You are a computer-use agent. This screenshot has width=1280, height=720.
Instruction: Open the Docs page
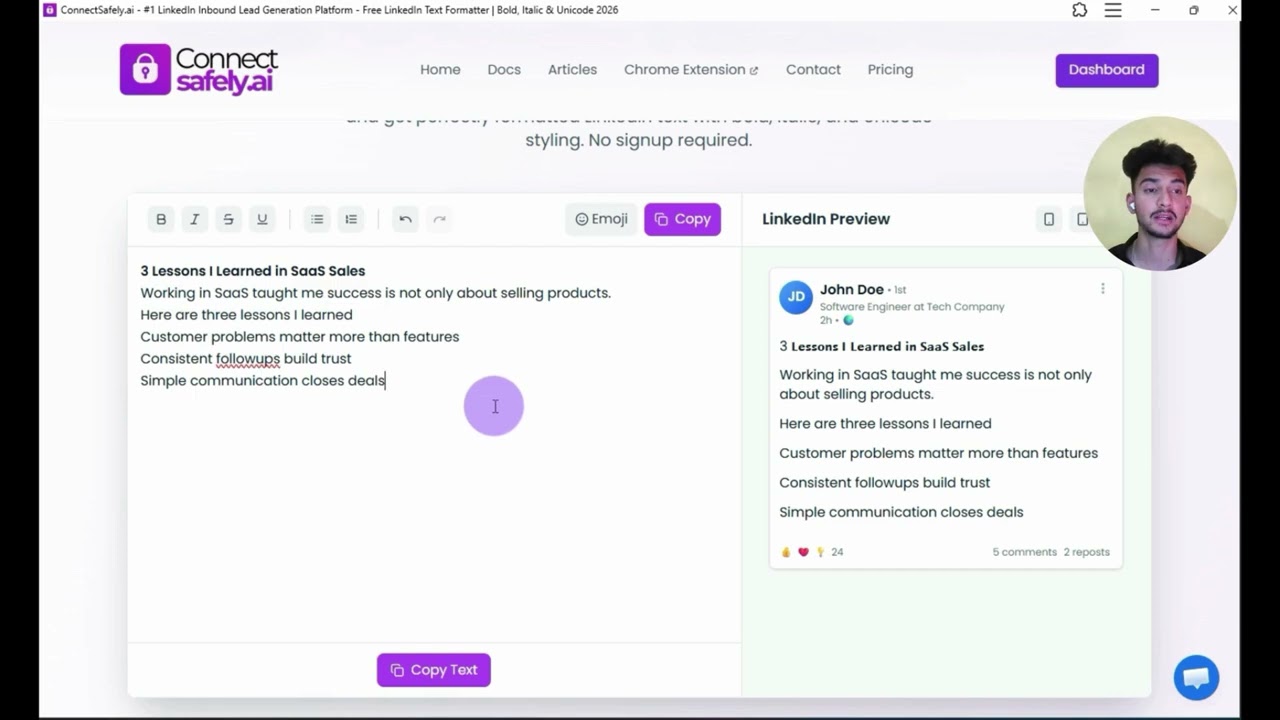point(504,70)
